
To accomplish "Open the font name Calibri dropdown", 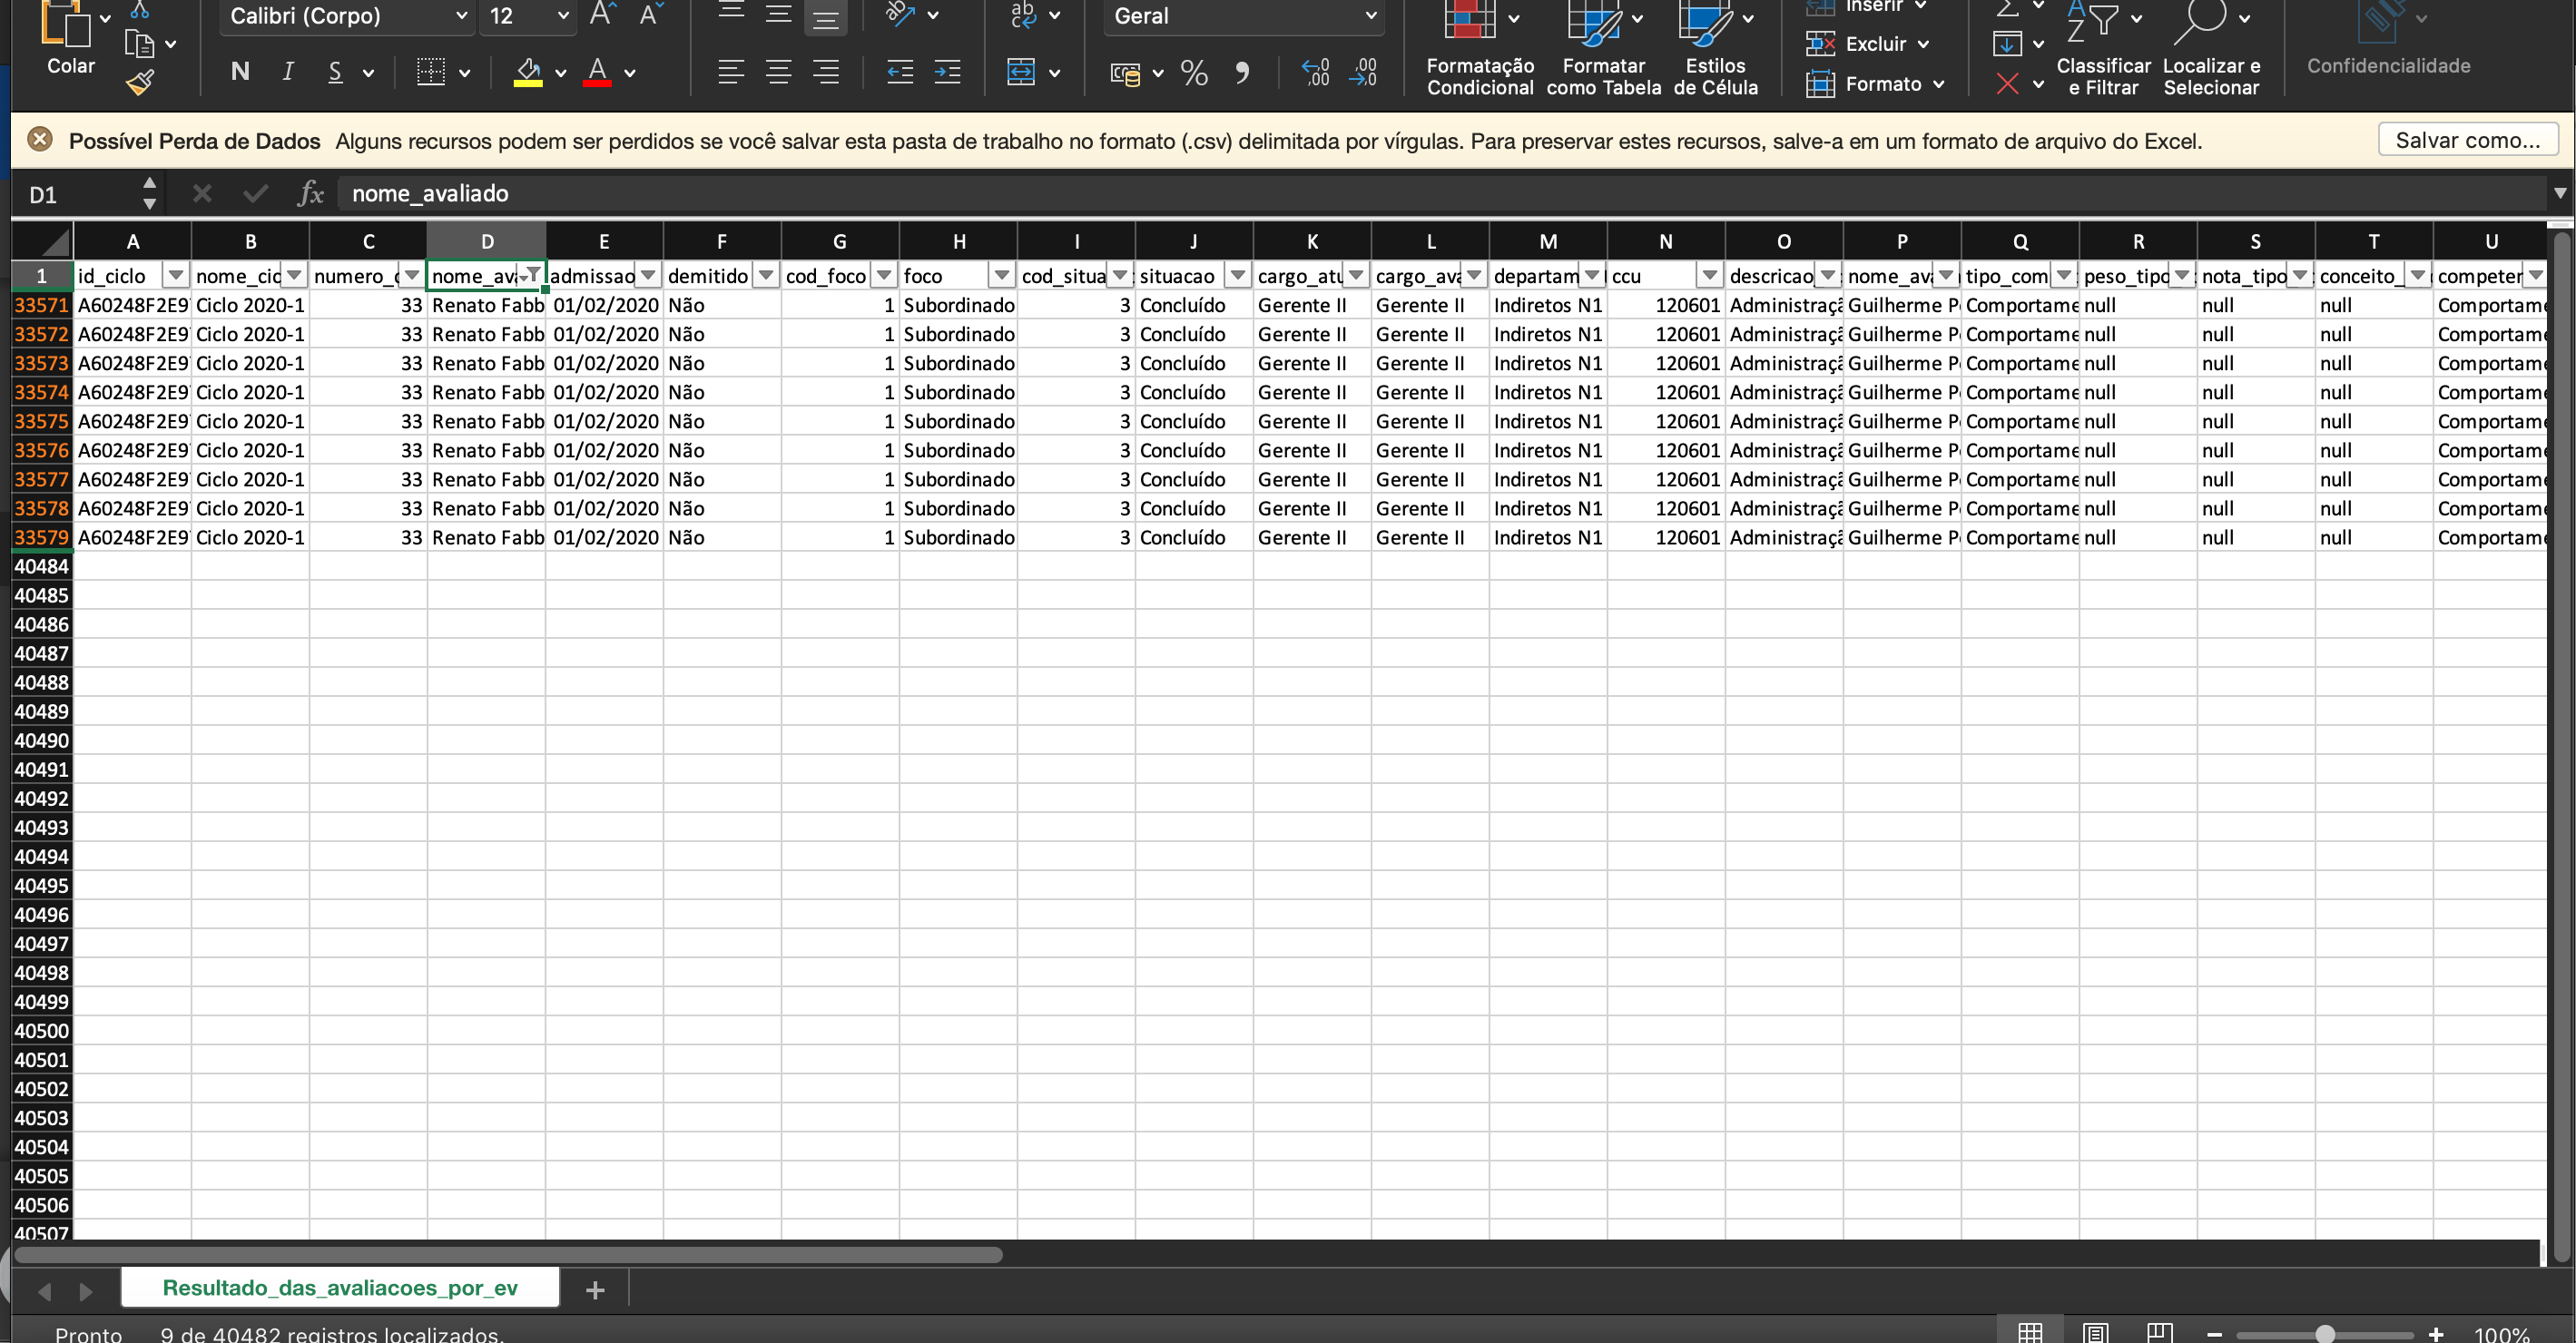I will tap(461, 16).
